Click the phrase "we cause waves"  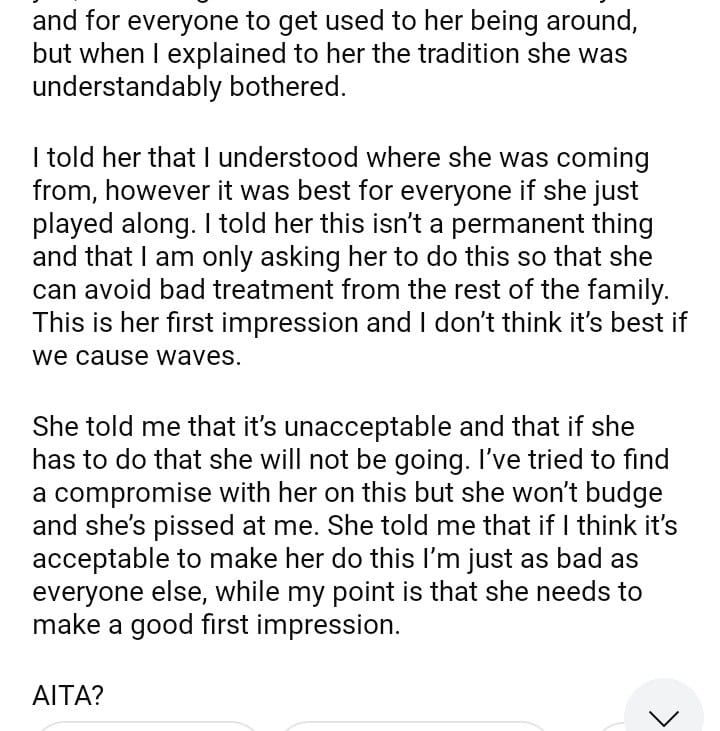[136, 356]
